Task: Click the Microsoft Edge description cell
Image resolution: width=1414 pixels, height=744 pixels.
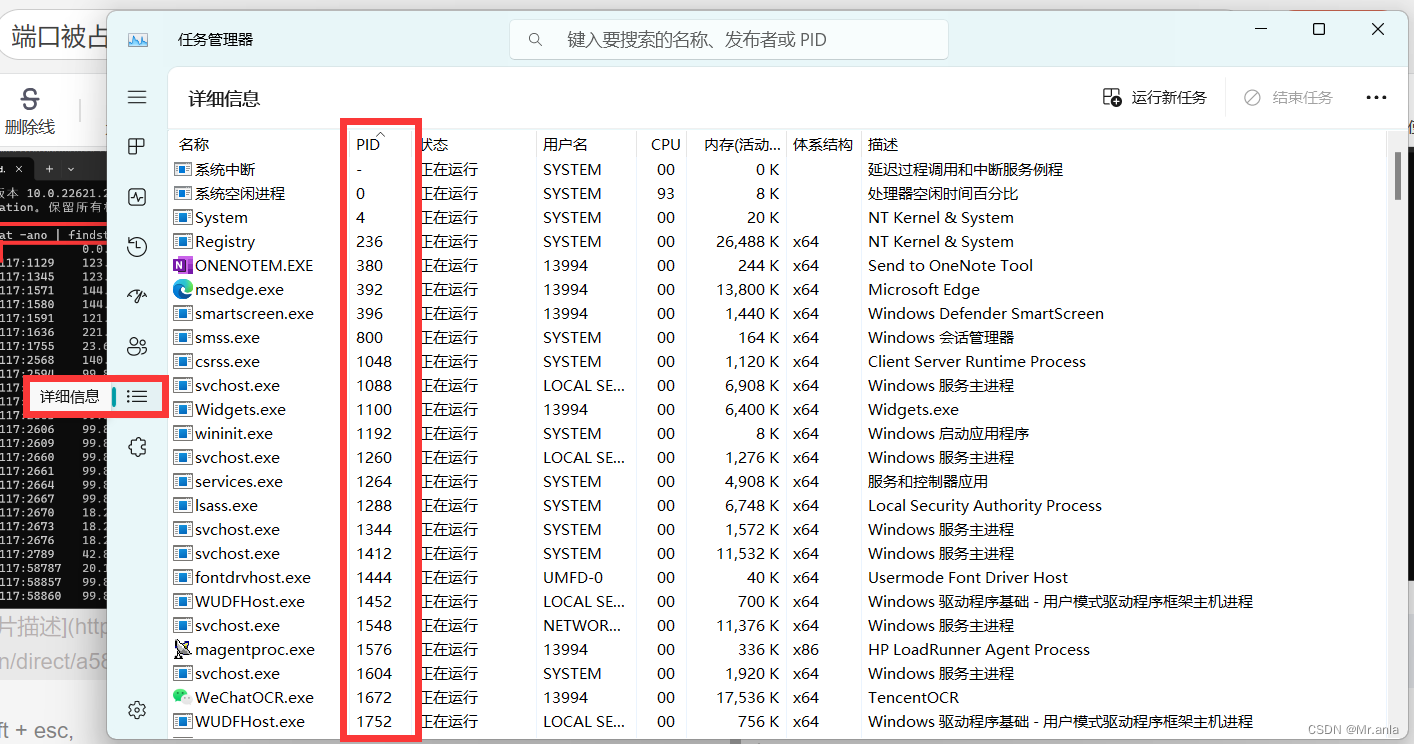Action: coord(924,289)
